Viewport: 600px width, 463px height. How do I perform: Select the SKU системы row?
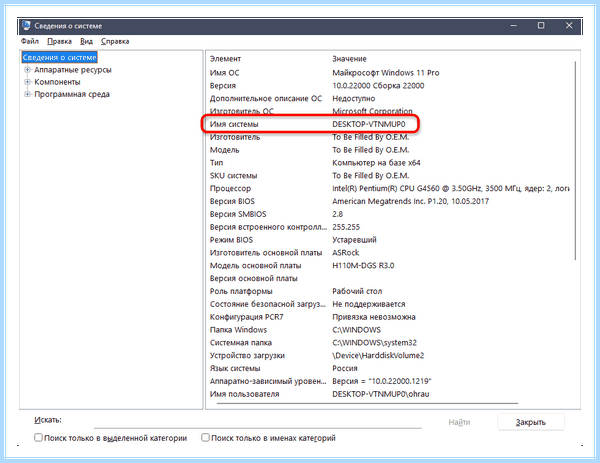pos(390,176)
